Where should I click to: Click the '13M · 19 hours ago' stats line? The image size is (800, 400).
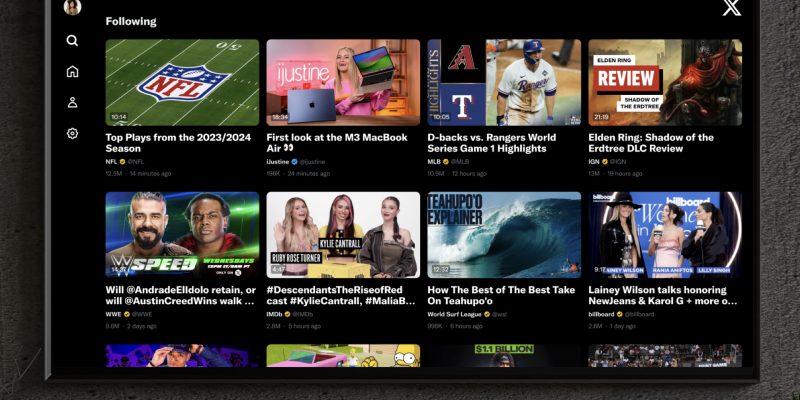pyautogui.click(x=615, y=173)
